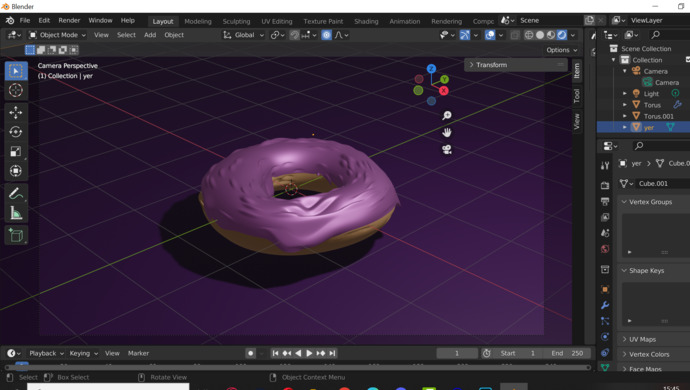
Task: Click the viewport zoom magnifier icon
Action: click(x=447, y=115)
